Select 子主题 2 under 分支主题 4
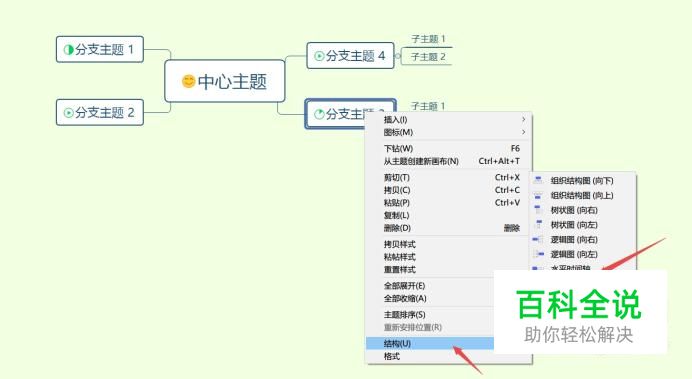This screenshot has width=692, height=379. pos(428,57)
